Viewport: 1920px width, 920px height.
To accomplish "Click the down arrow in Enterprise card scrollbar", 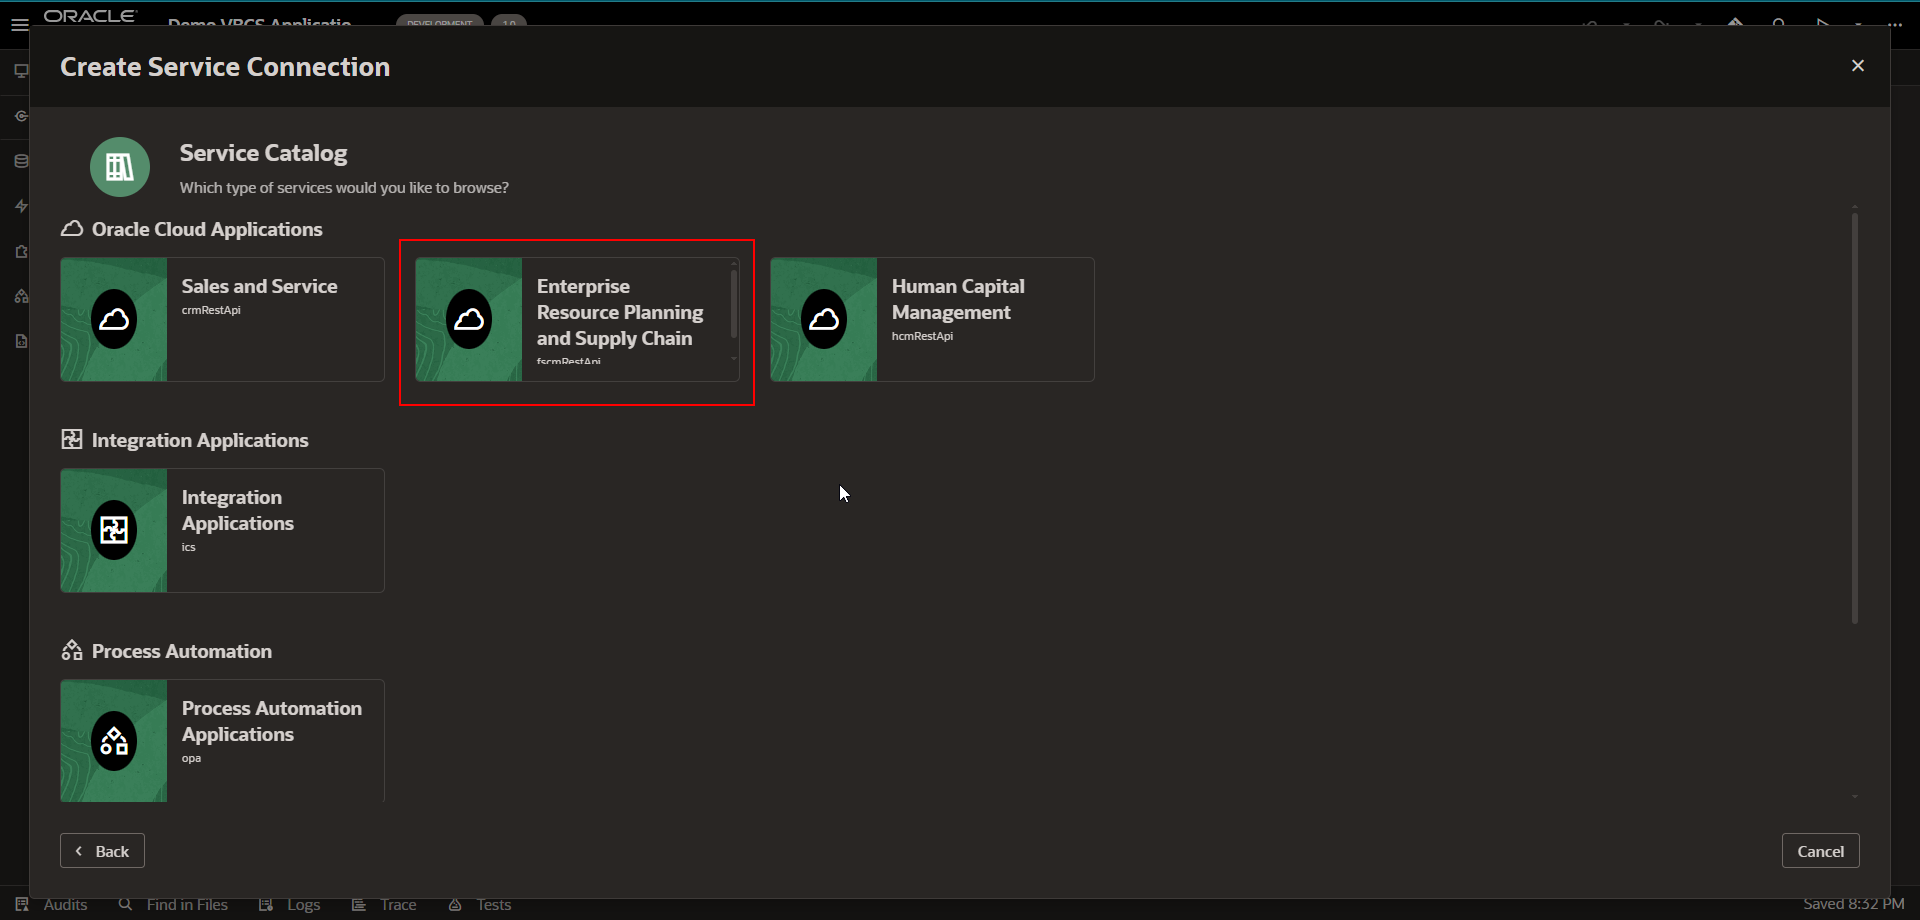I will click(x=734, y=358).
